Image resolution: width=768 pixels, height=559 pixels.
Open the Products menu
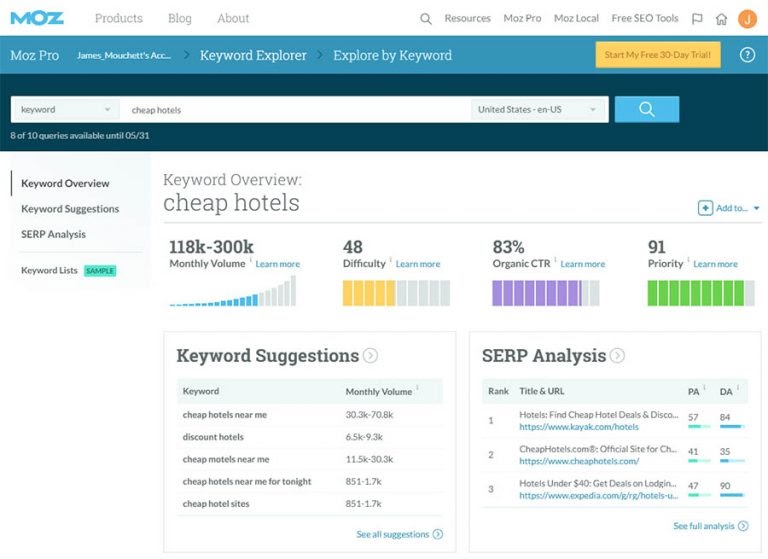pyautogui.click(x=119, y=18)
